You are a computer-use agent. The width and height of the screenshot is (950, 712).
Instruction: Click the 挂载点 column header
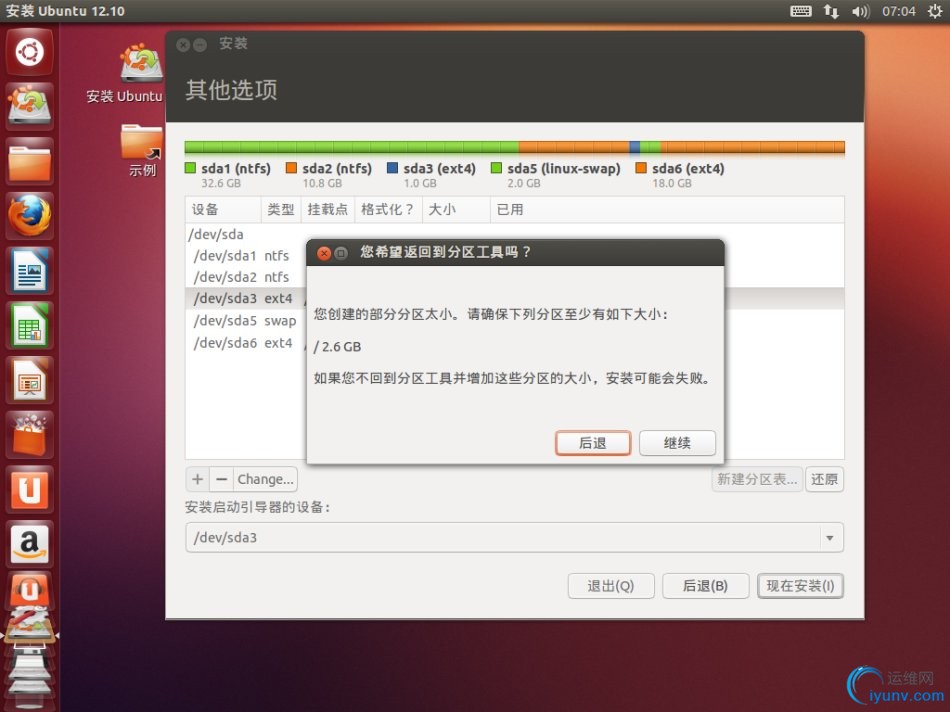[x=327, y=210]
